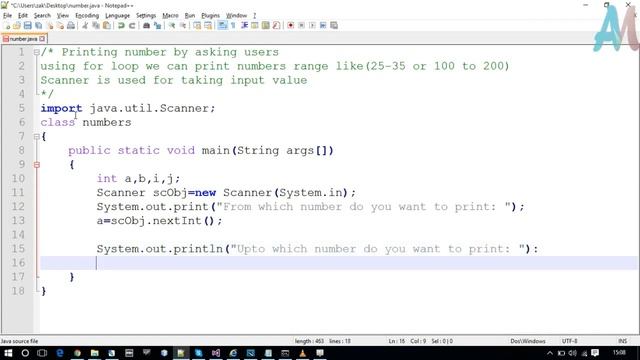Image resolution: width=640 pixels, height=360 pixels.
Task: Click the Zoom Out toolbar icon
Action: pos(182,25)
